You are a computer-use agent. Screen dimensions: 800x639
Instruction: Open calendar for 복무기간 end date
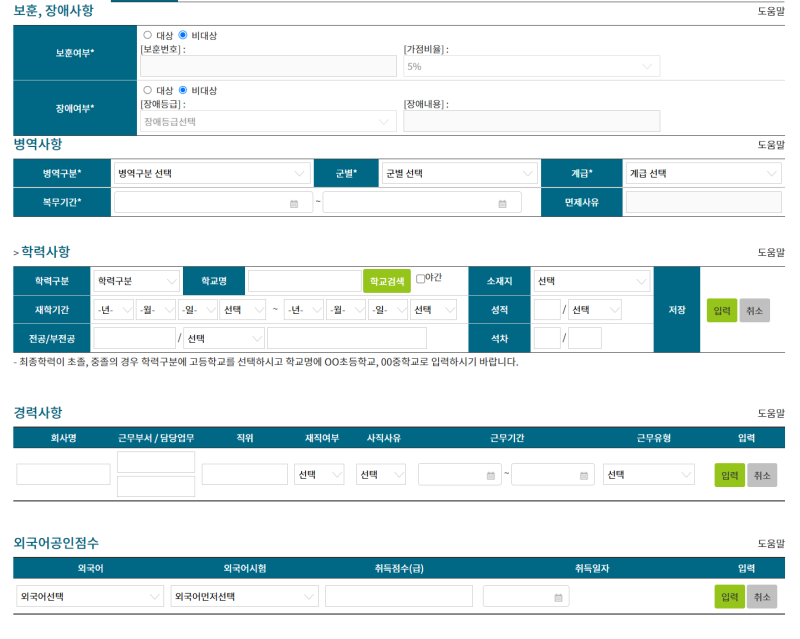(x=502, y=203)
